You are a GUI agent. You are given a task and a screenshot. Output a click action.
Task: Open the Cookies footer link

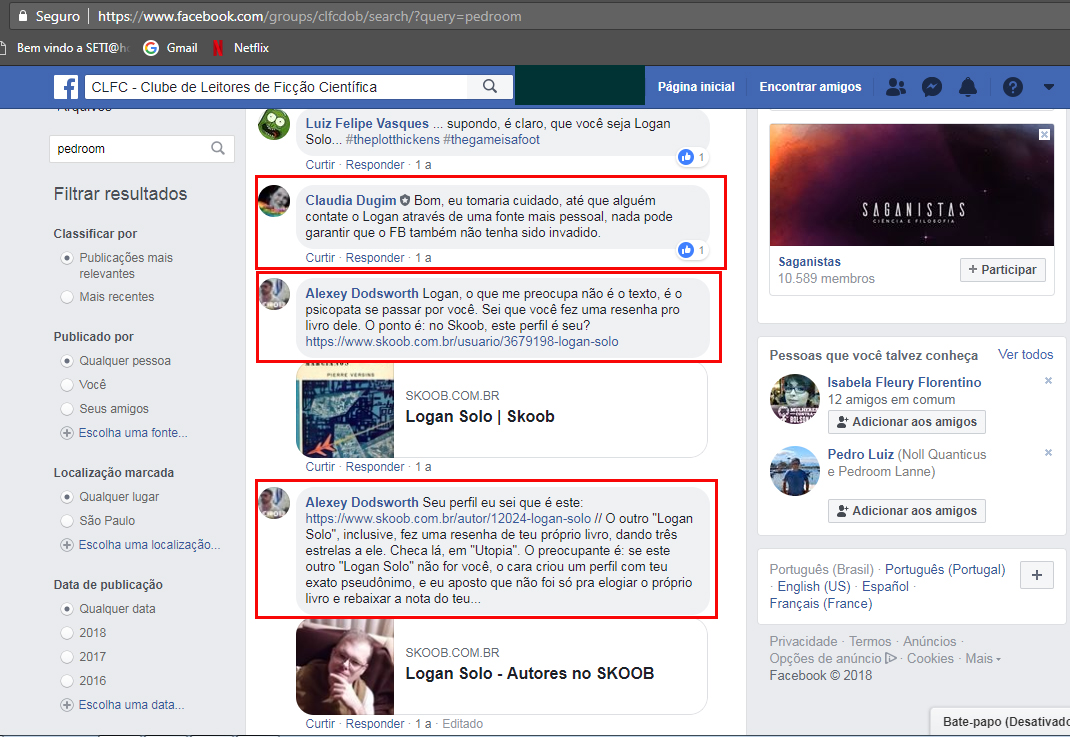(930, 659)
